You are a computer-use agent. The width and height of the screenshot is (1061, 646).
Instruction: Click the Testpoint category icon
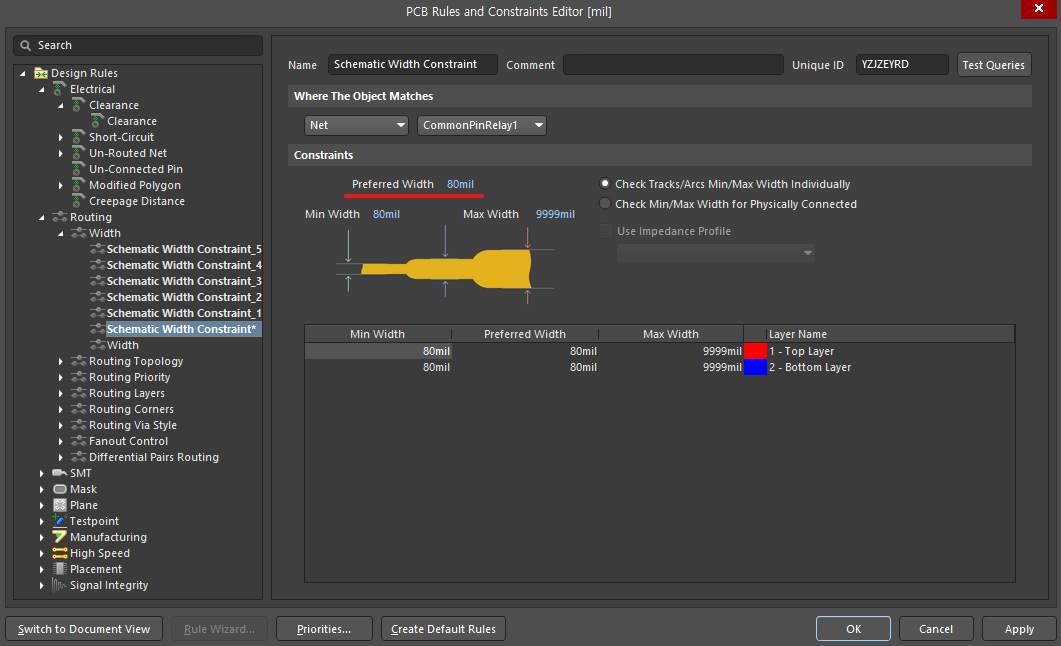pos(60,521)
